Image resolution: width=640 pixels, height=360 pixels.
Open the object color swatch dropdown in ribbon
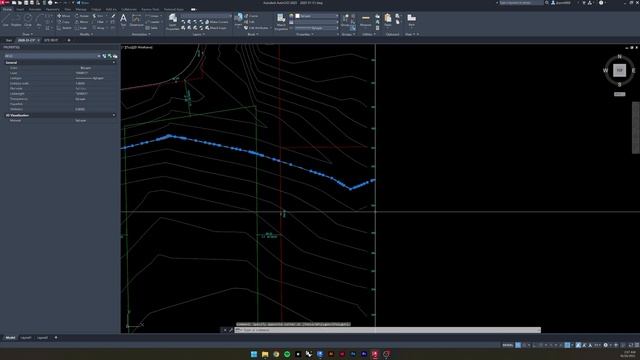pyautogui.click(x=317, y=16)
